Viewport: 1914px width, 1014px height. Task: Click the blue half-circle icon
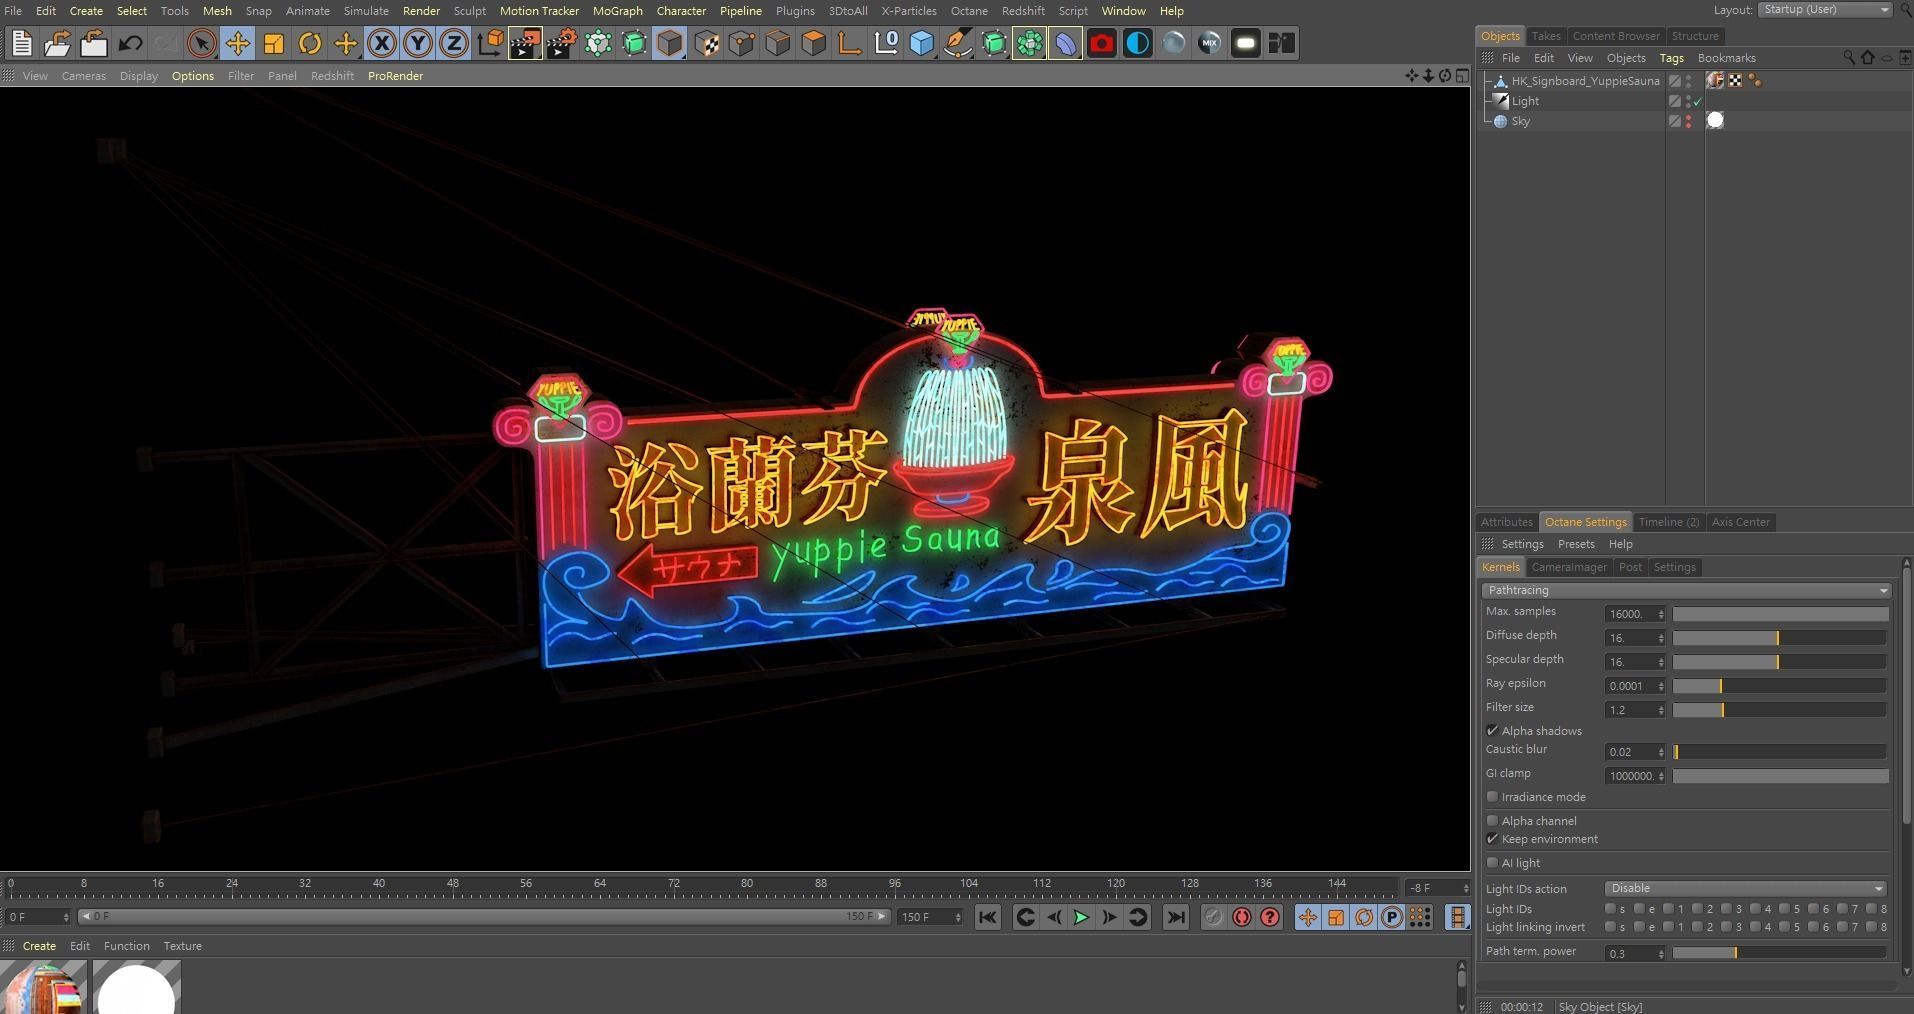click(1137, 43)
